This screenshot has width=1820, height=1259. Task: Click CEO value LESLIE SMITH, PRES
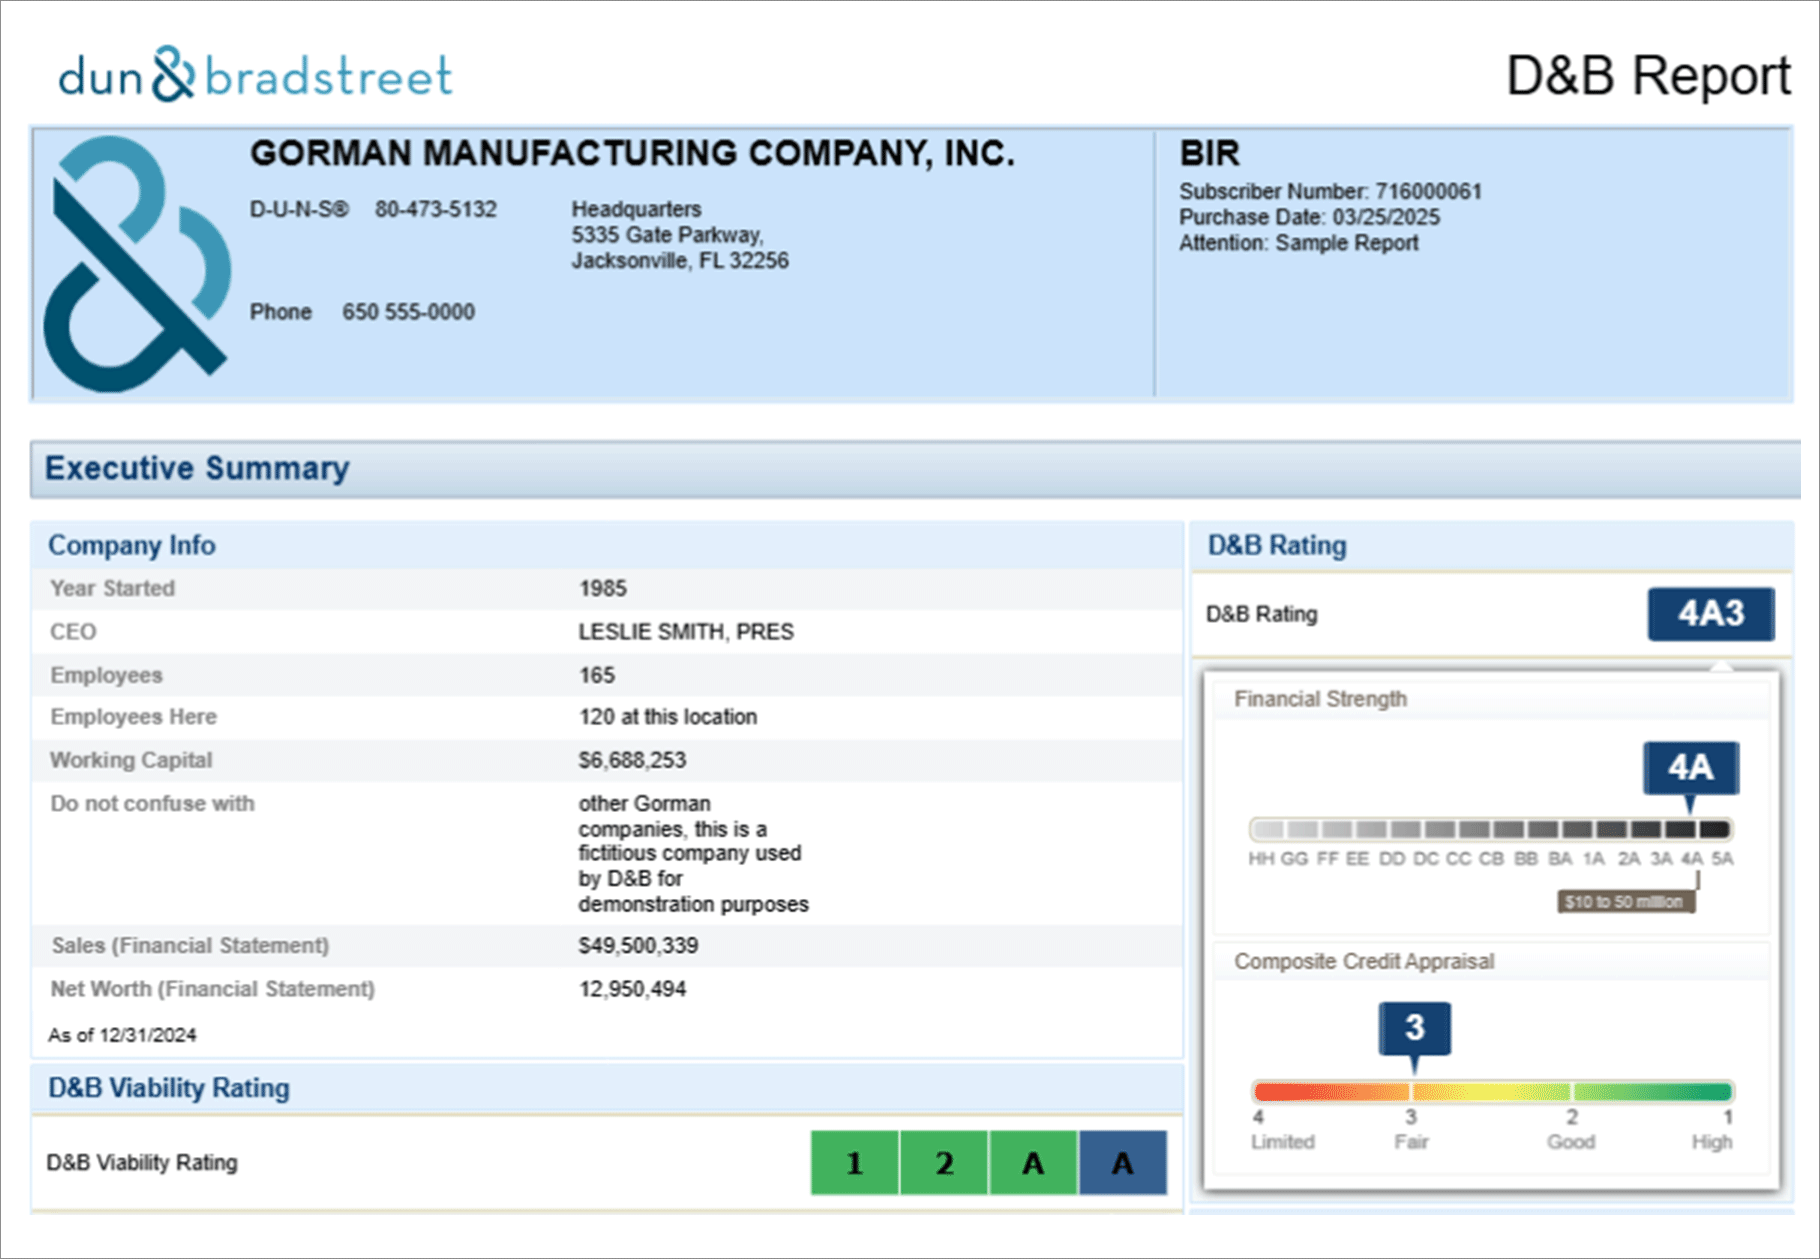686,632
